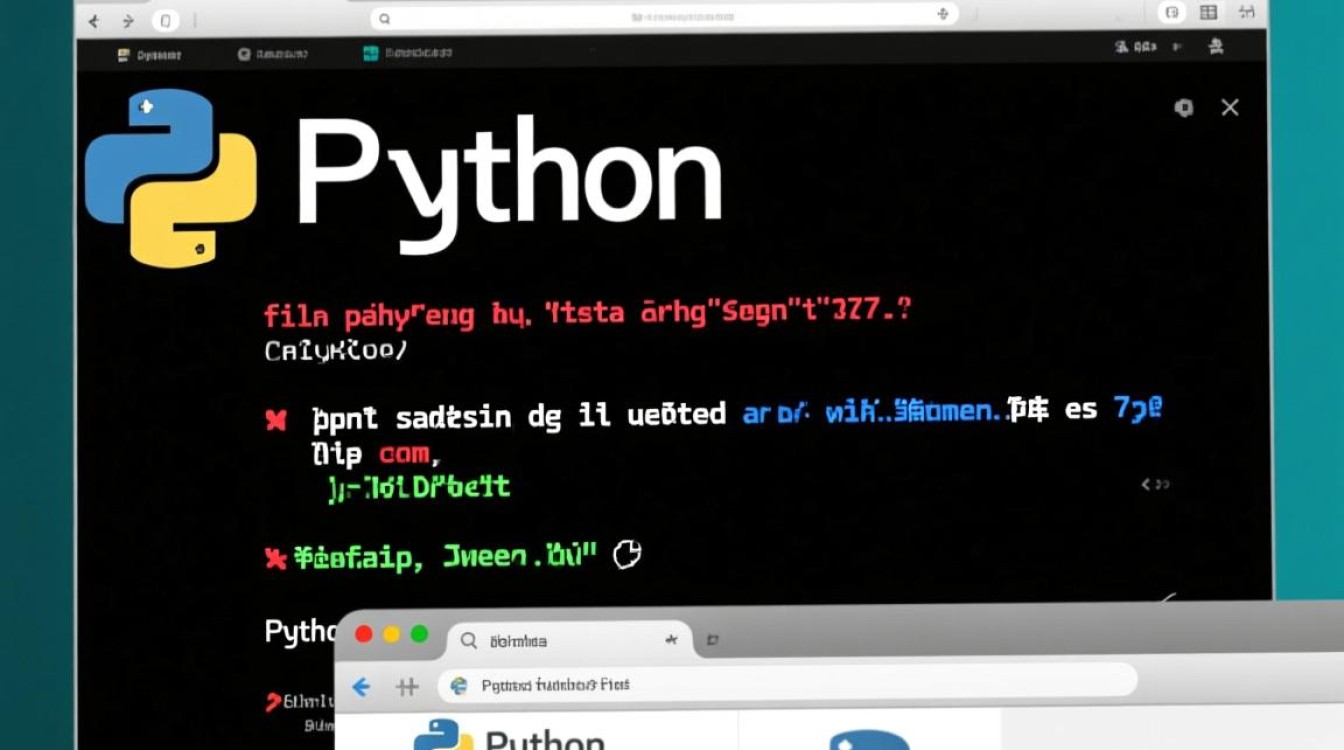Click the search magnifier in top address bar

tap(385, 18)
